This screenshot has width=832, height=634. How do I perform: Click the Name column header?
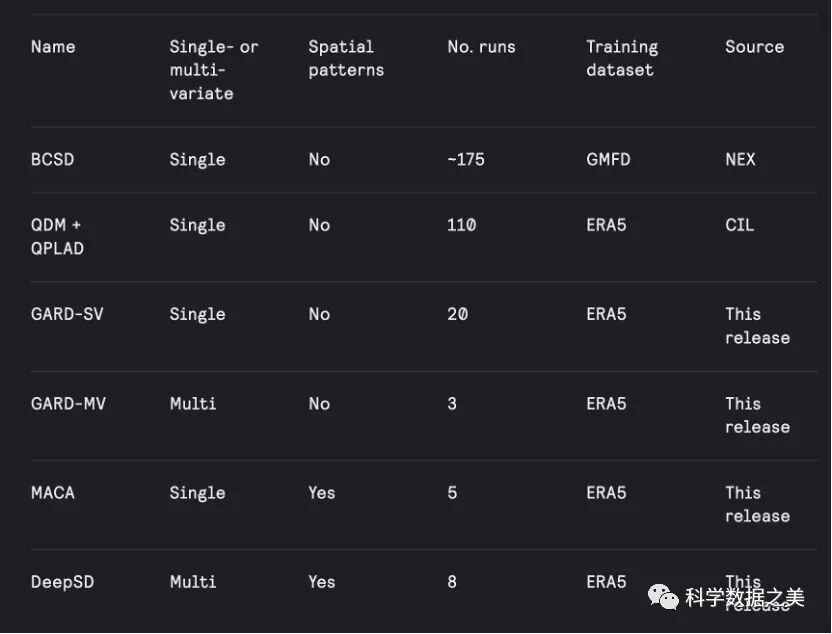[x=53, y=47]
